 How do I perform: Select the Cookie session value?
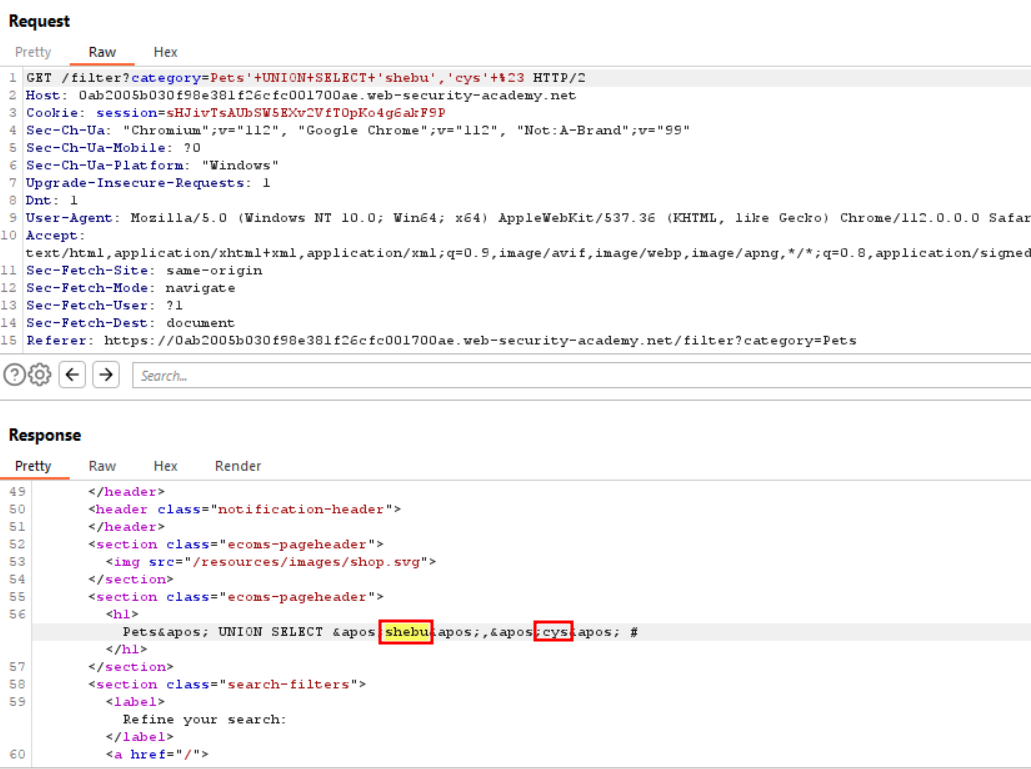coord(306,113)
